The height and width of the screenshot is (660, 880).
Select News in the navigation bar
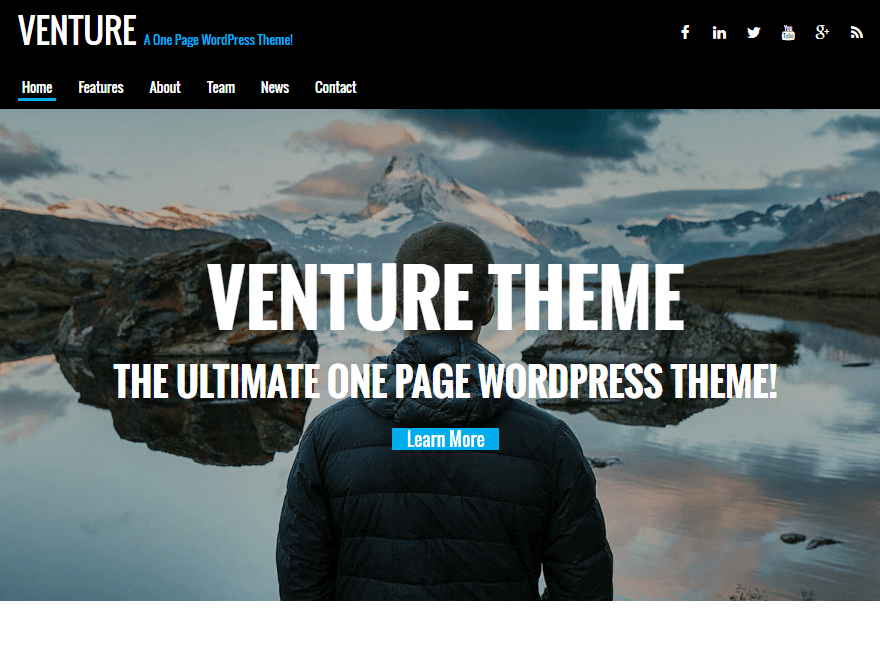click(274, 88)
